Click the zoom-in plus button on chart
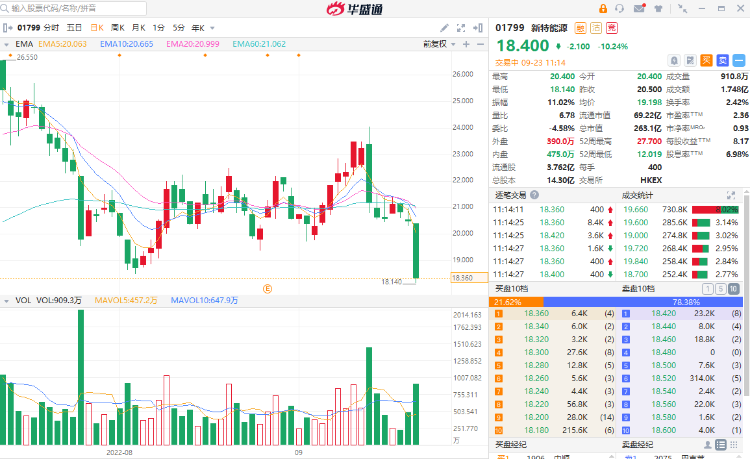 467,44
